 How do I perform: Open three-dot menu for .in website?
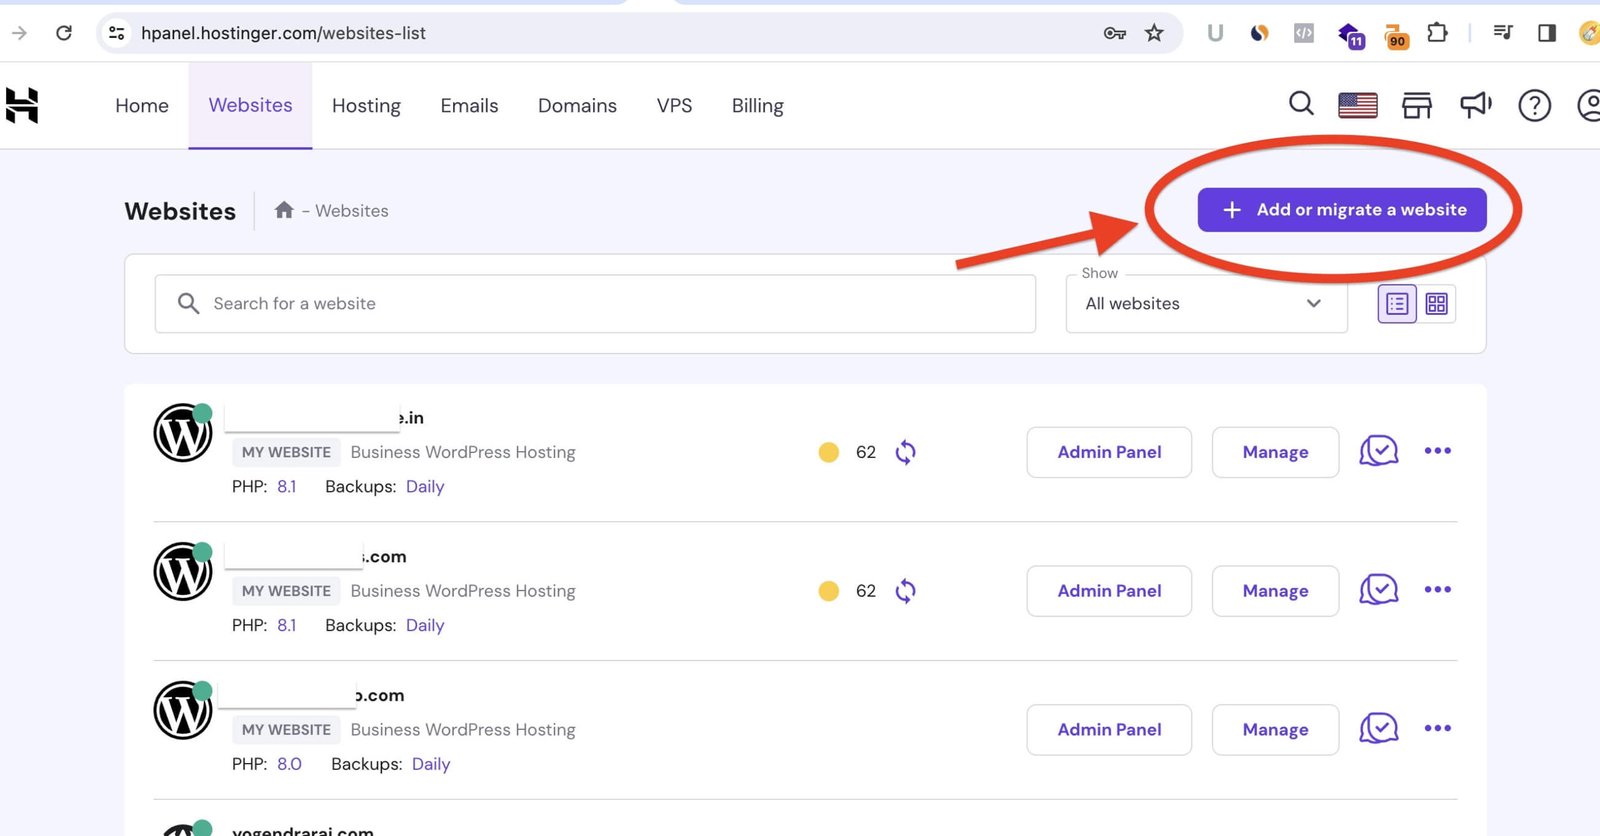pyautogui.click(x=1437, y=451)
